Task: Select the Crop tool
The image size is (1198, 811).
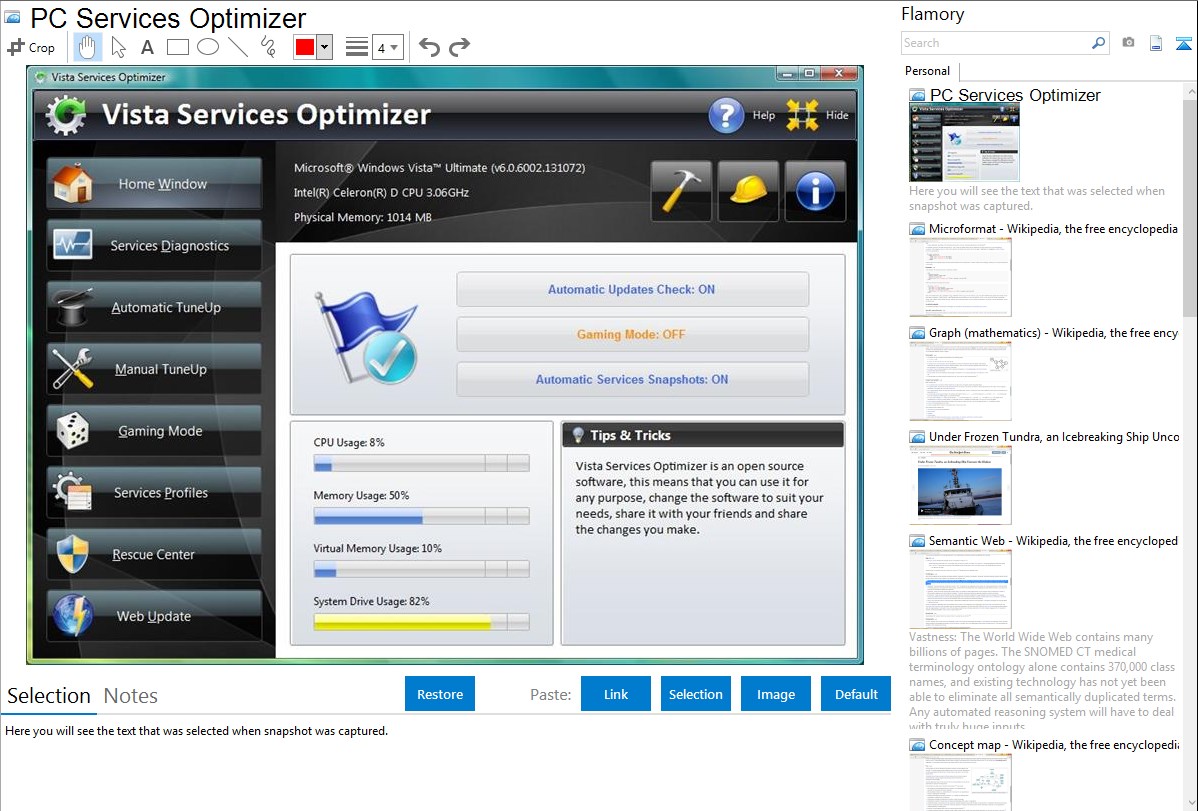Action: 31,47
